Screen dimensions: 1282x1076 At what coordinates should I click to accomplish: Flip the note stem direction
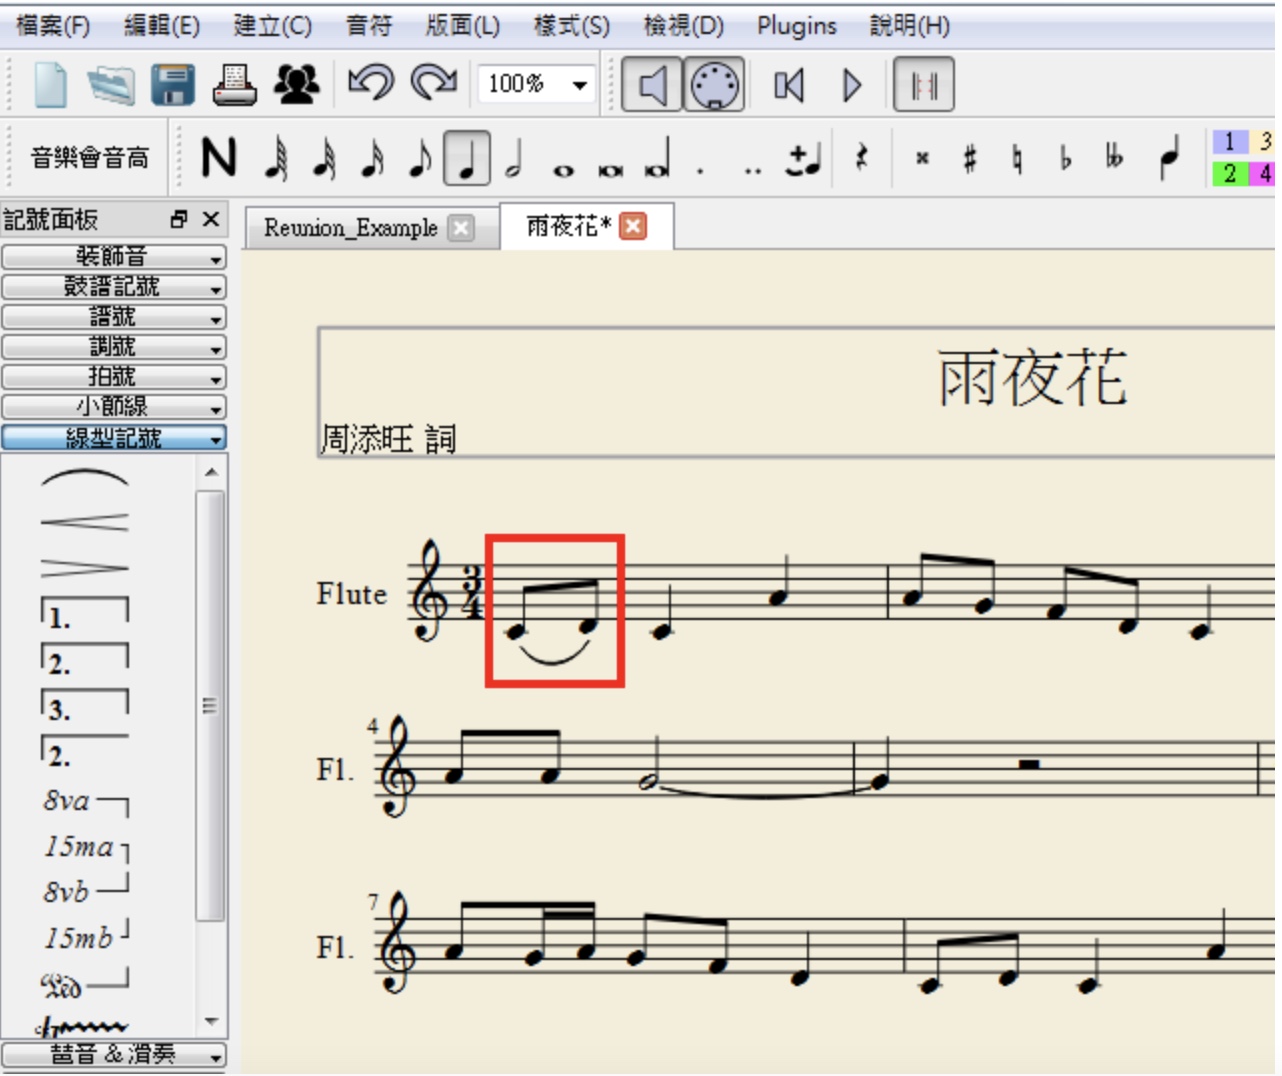[x=1170, y=157]
